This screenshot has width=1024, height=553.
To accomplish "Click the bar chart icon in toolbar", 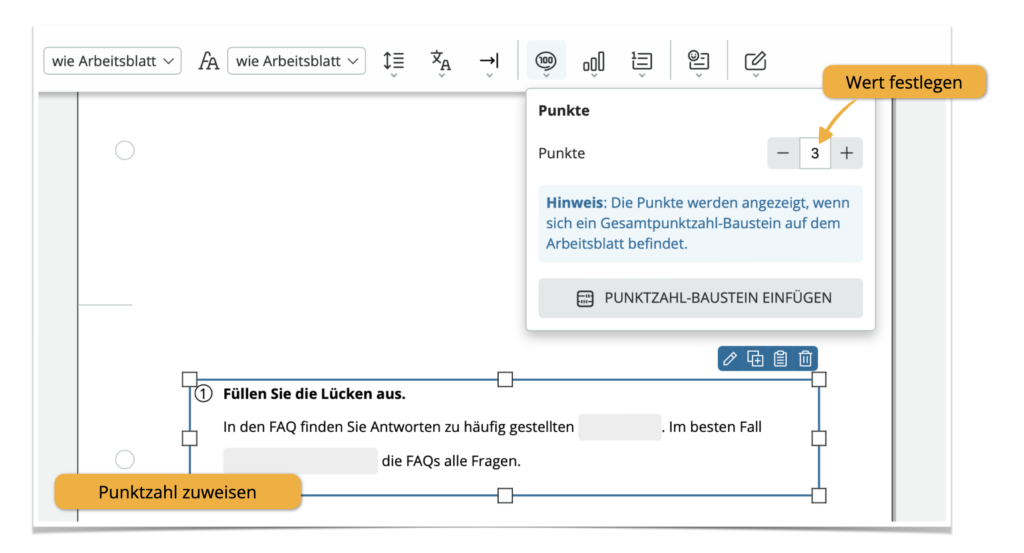I will point(593,61).
